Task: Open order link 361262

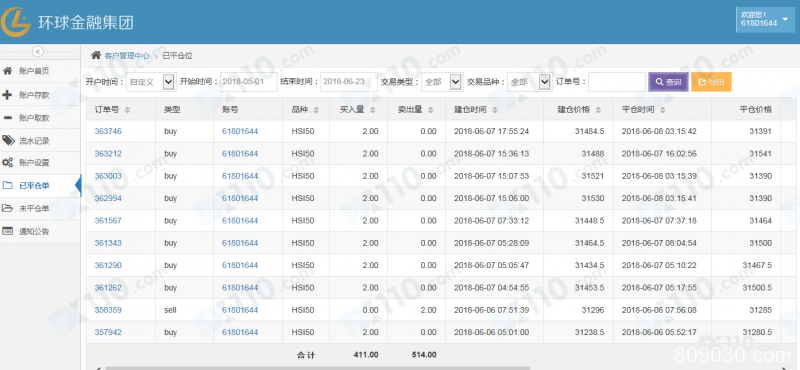Action: (x=108, y=288)
